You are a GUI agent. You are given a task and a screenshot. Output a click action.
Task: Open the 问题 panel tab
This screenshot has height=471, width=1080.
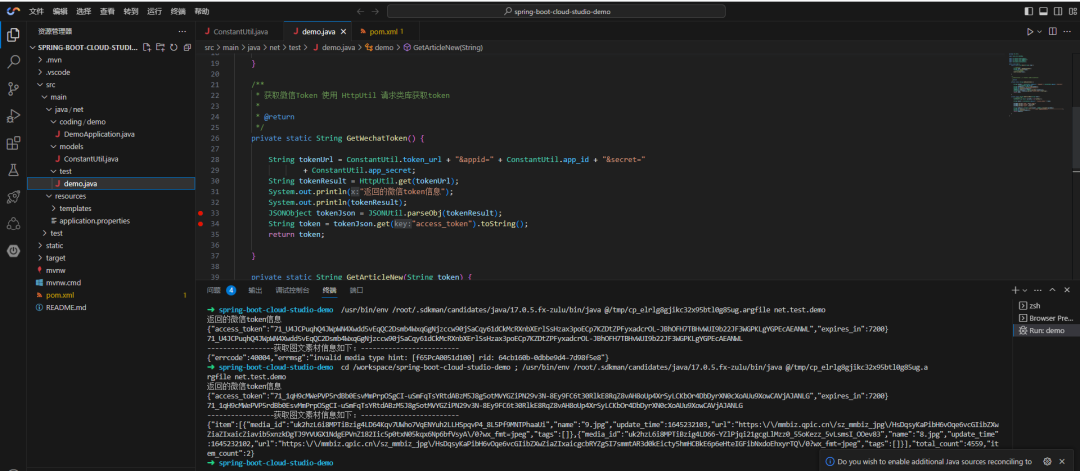coord(214,291)
